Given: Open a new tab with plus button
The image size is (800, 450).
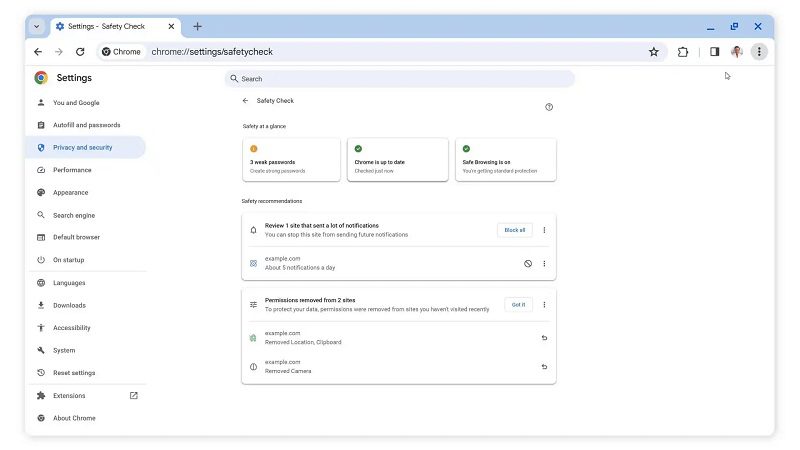Looking at the screenshot, I should [x=197, y=27].
